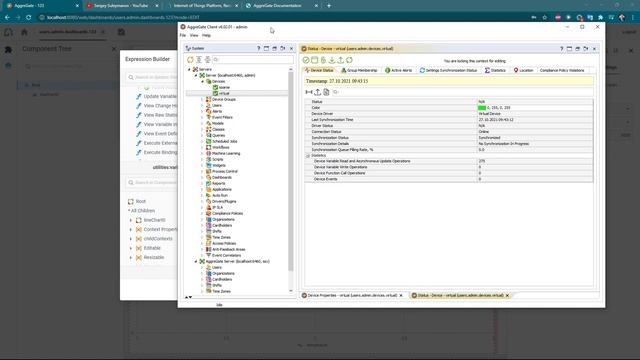Close the Component Tree panel in the browser

point(114,49)
